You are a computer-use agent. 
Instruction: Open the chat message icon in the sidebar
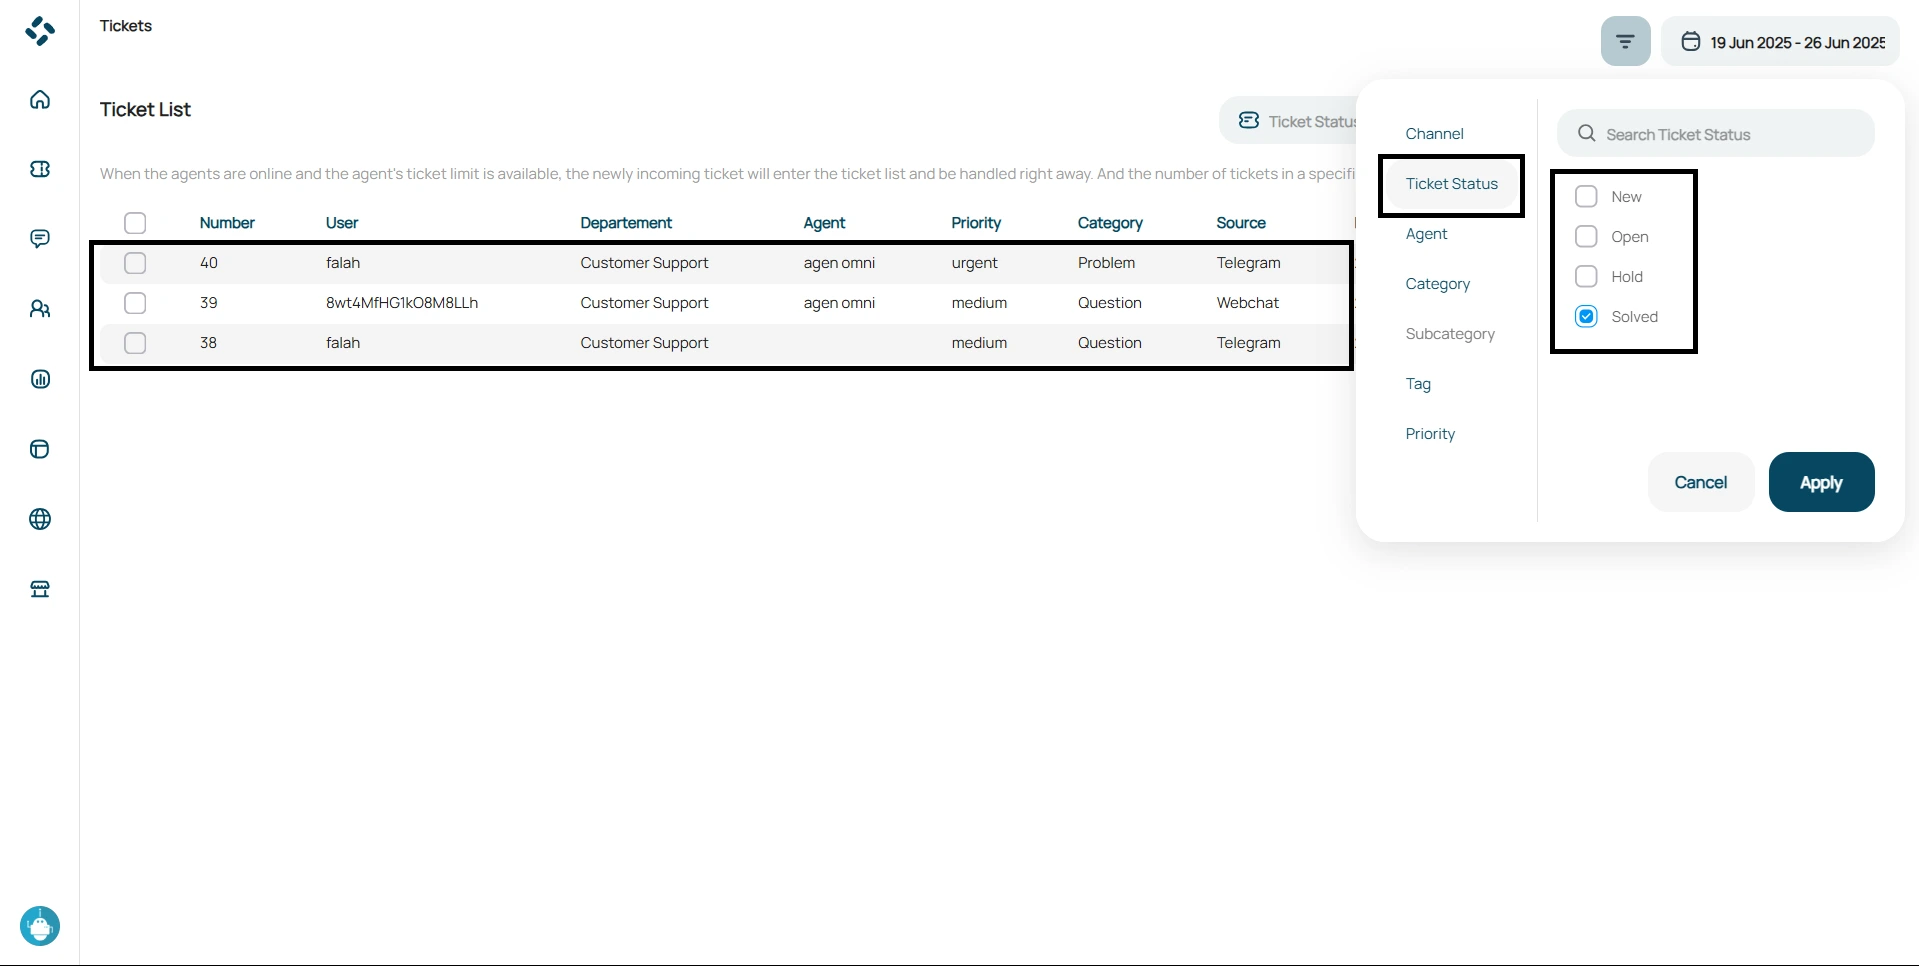coord(40,239)
